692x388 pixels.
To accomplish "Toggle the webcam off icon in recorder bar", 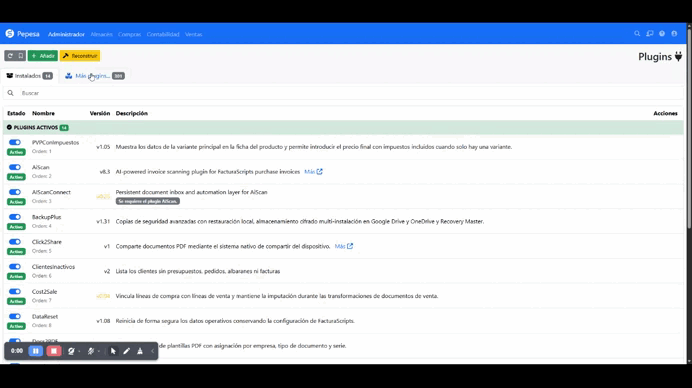I will coord(71,351).
